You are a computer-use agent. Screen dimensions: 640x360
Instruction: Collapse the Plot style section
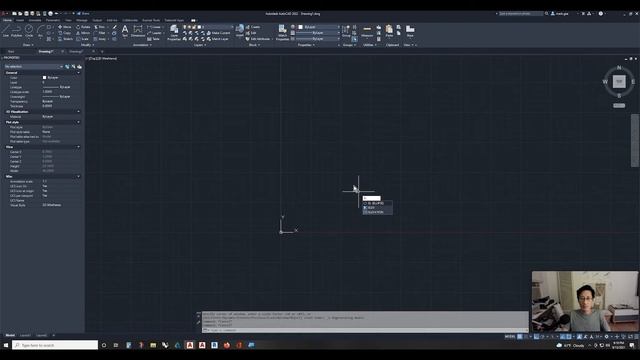coord(78,122)
